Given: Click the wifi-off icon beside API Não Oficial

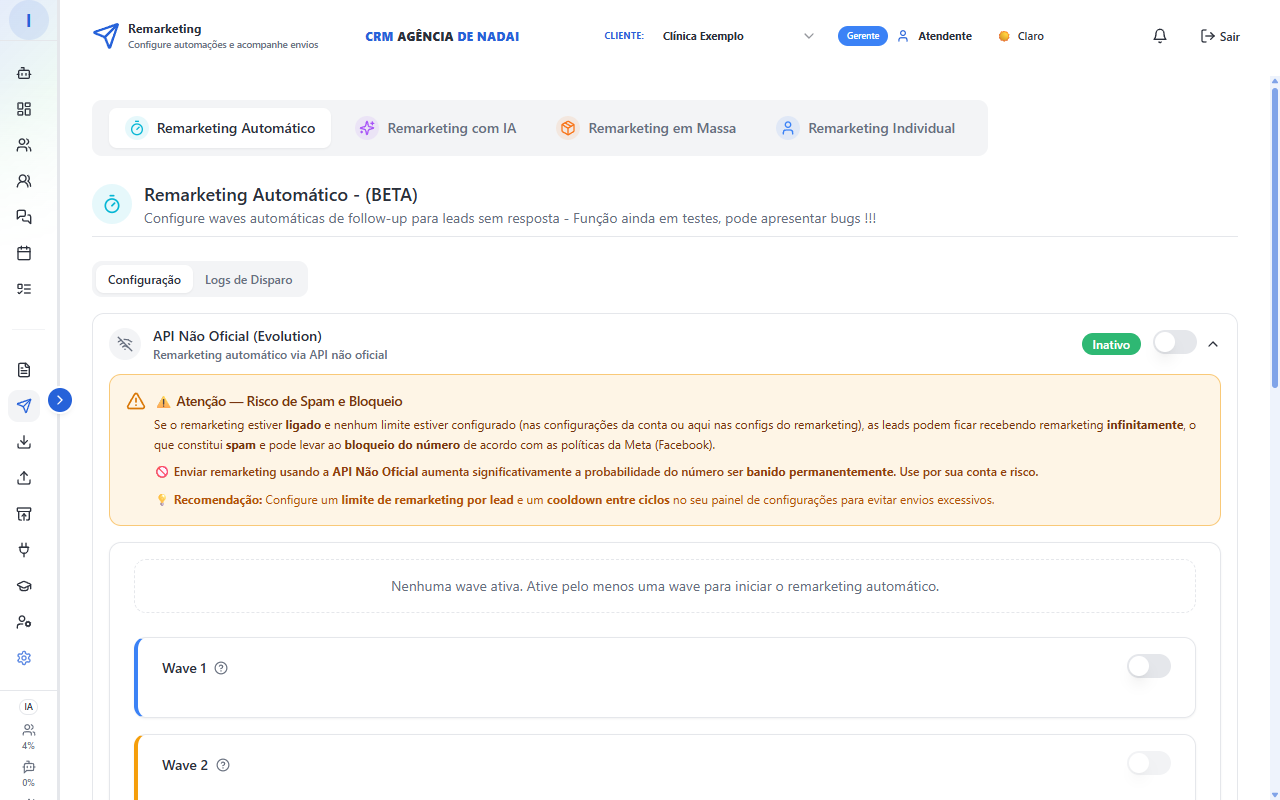Looking at the screenshot, I should (125, 344).
